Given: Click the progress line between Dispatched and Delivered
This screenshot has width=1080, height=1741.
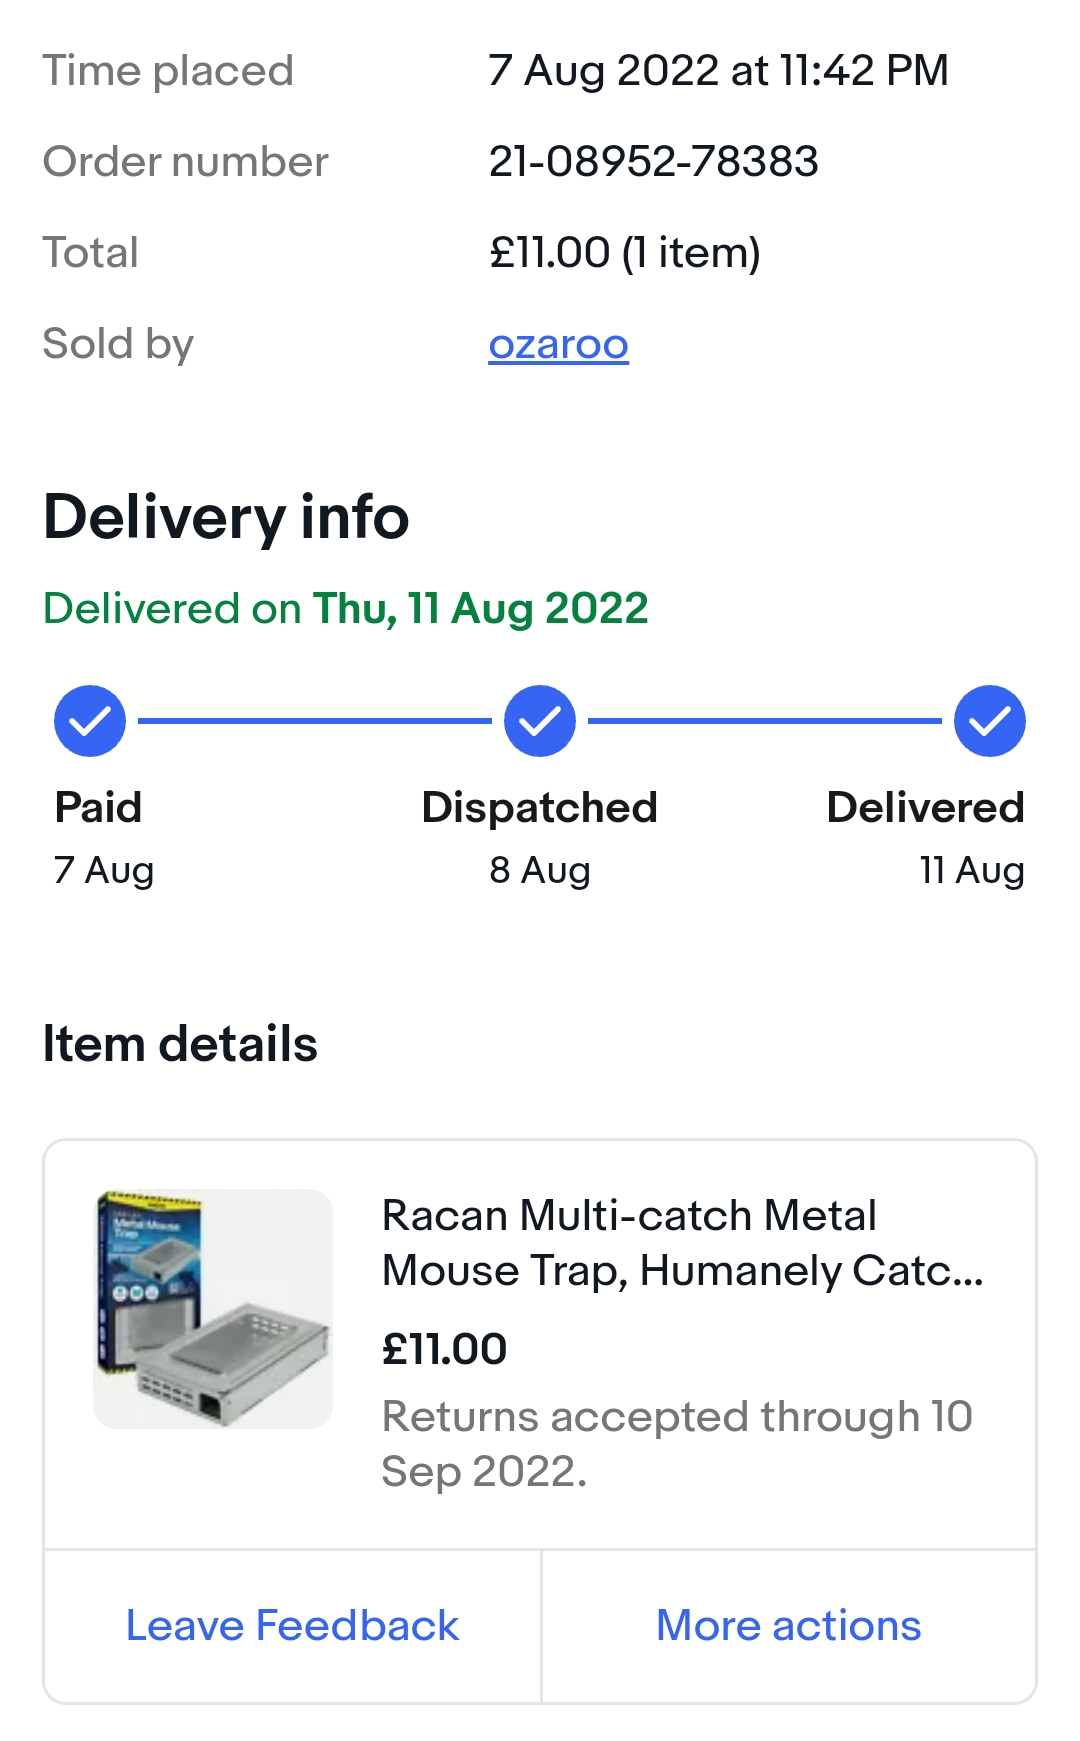Looking at the screenshot, I should point(764,721).
